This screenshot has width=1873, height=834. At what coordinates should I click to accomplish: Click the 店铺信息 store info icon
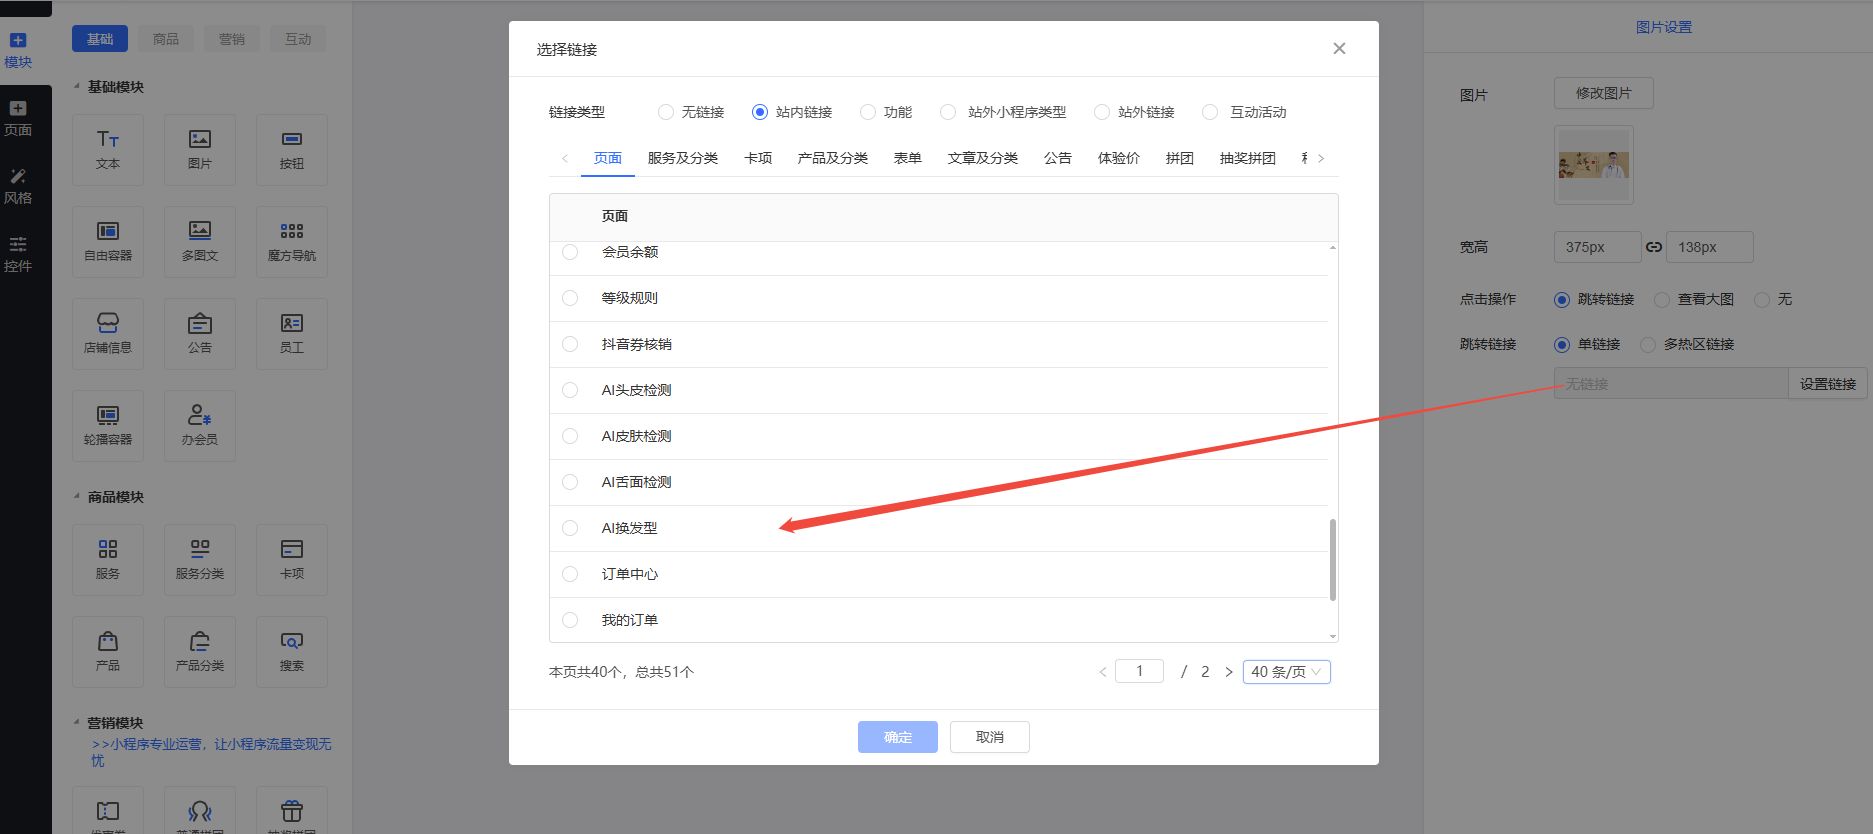click(x=108, y=333)
